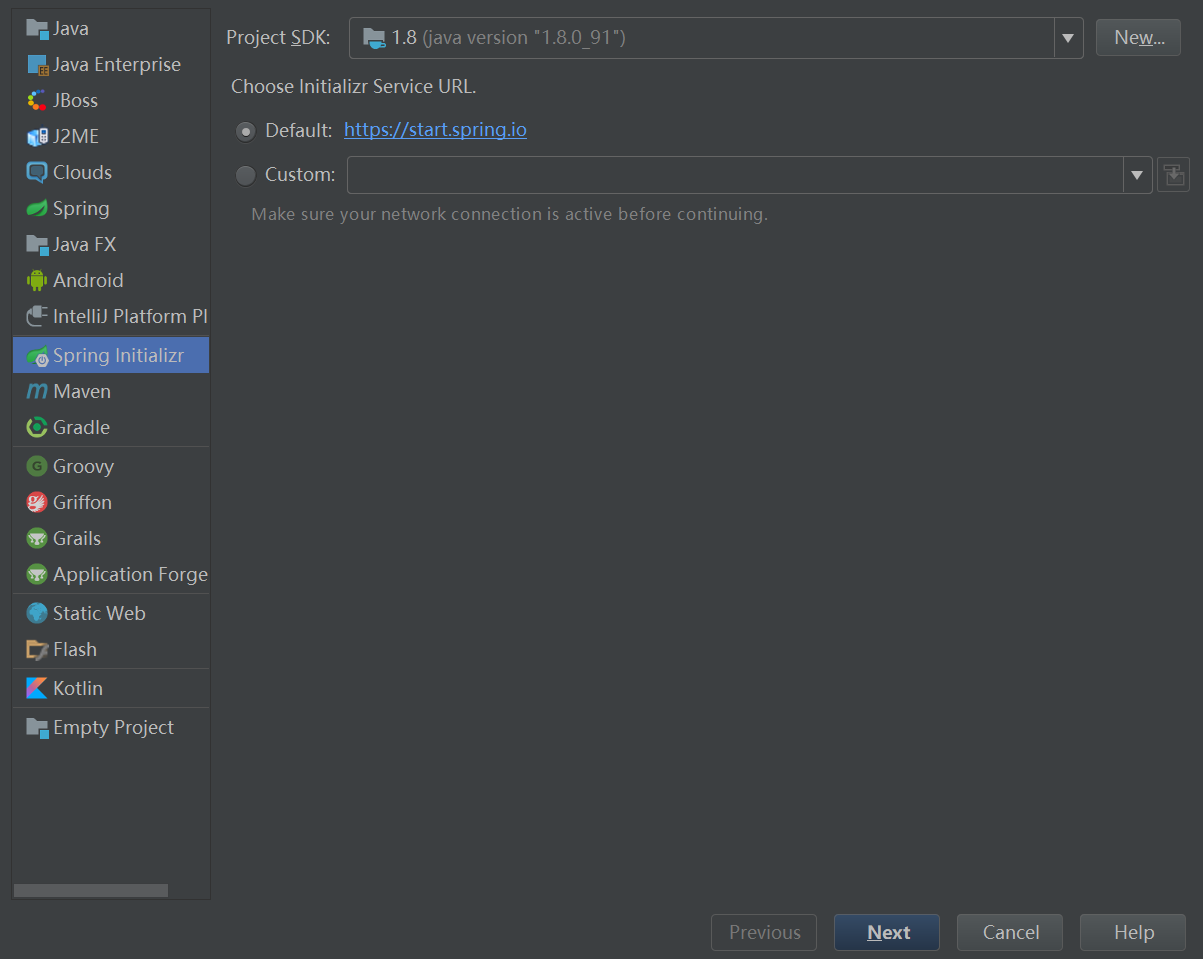Click the Maven icon in sidebar
Viewport: 1203px width, 959px height.
pos(37,391)
